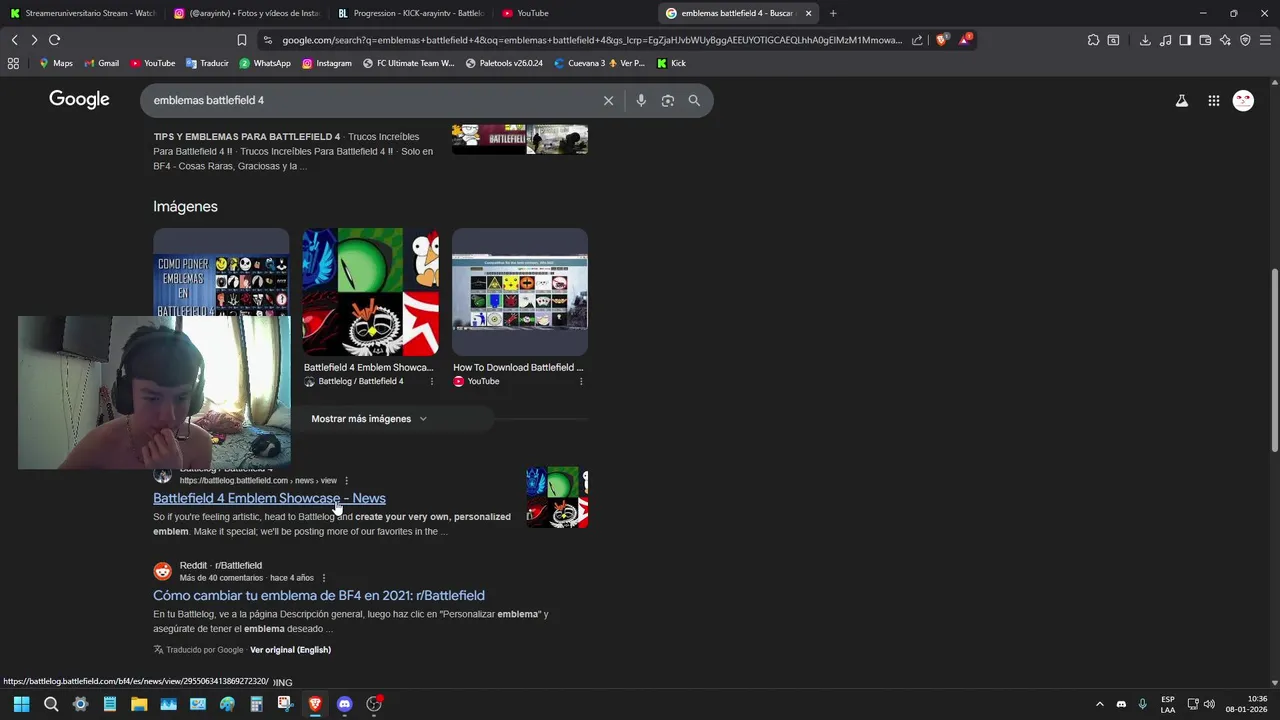Submit the search with the magnifier icon
This screenshot has height=720, width=1280.
(x=694, y=100)
